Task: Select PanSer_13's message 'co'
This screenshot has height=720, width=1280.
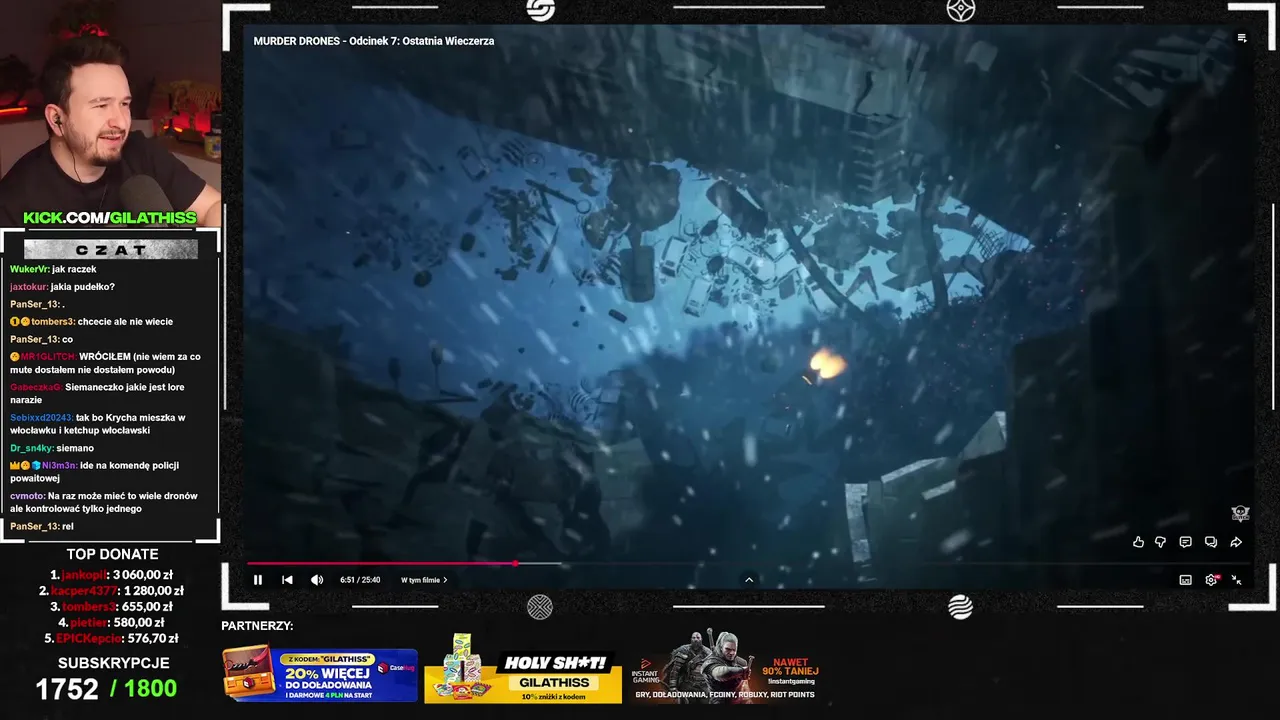Action: 41,340
